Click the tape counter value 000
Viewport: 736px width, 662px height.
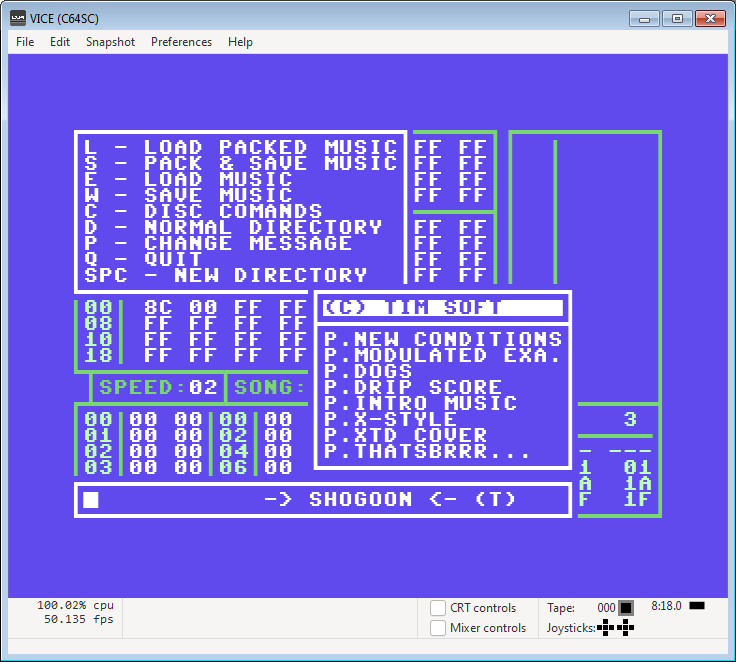tap(606, 608)
